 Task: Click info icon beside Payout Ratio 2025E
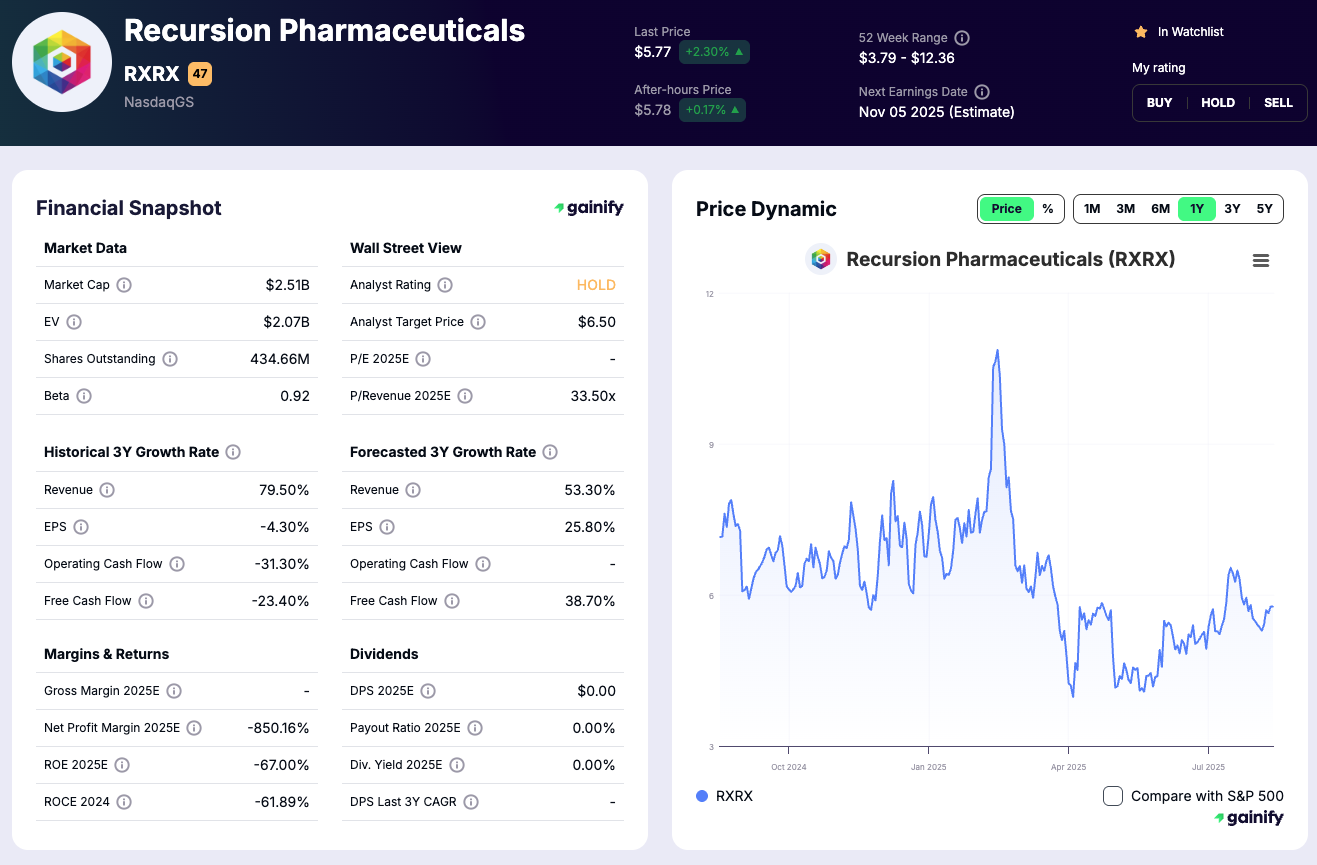(x=475, y=728)
